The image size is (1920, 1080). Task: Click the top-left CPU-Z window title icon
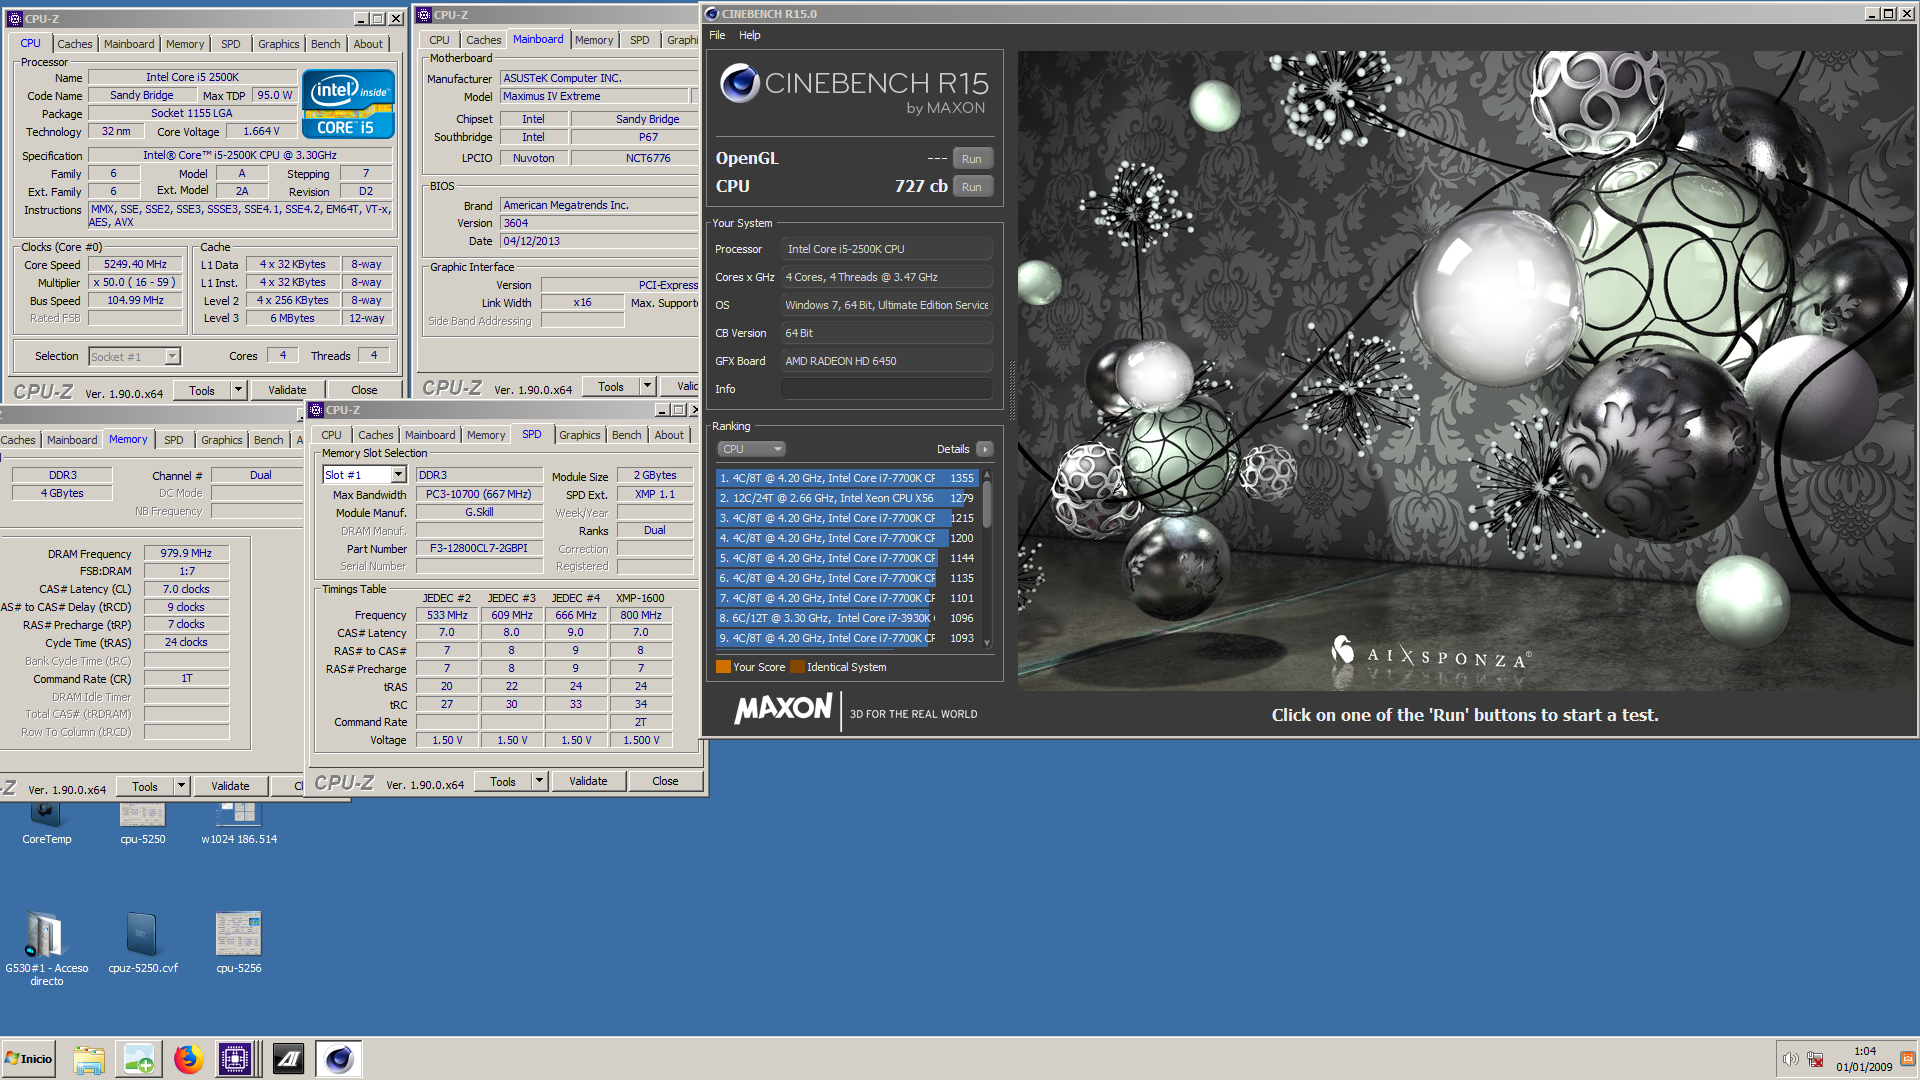pyautogui.click(x=15, y=18)
